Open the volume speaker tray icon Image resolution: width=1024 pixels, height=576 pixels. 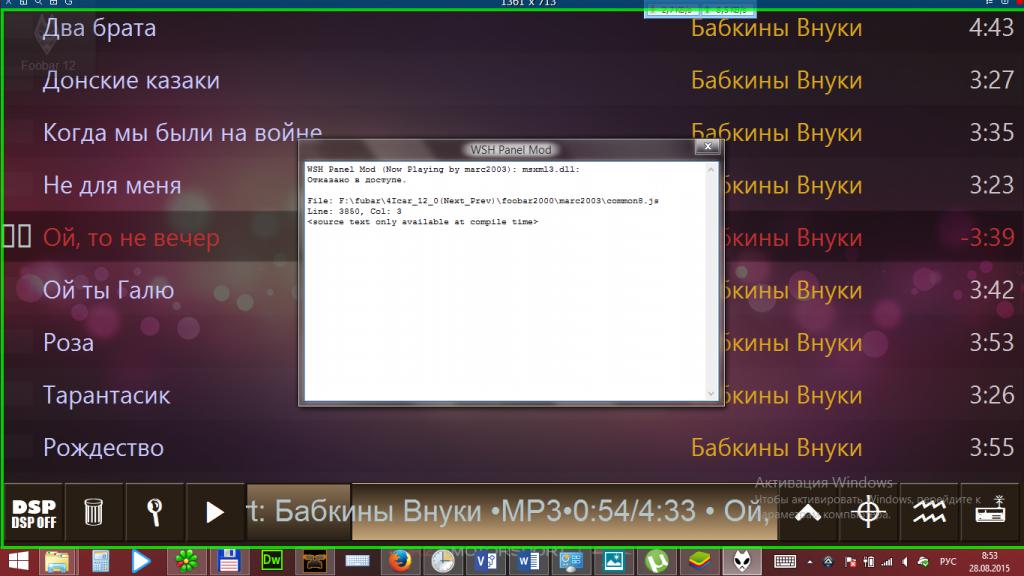(905, 562)
